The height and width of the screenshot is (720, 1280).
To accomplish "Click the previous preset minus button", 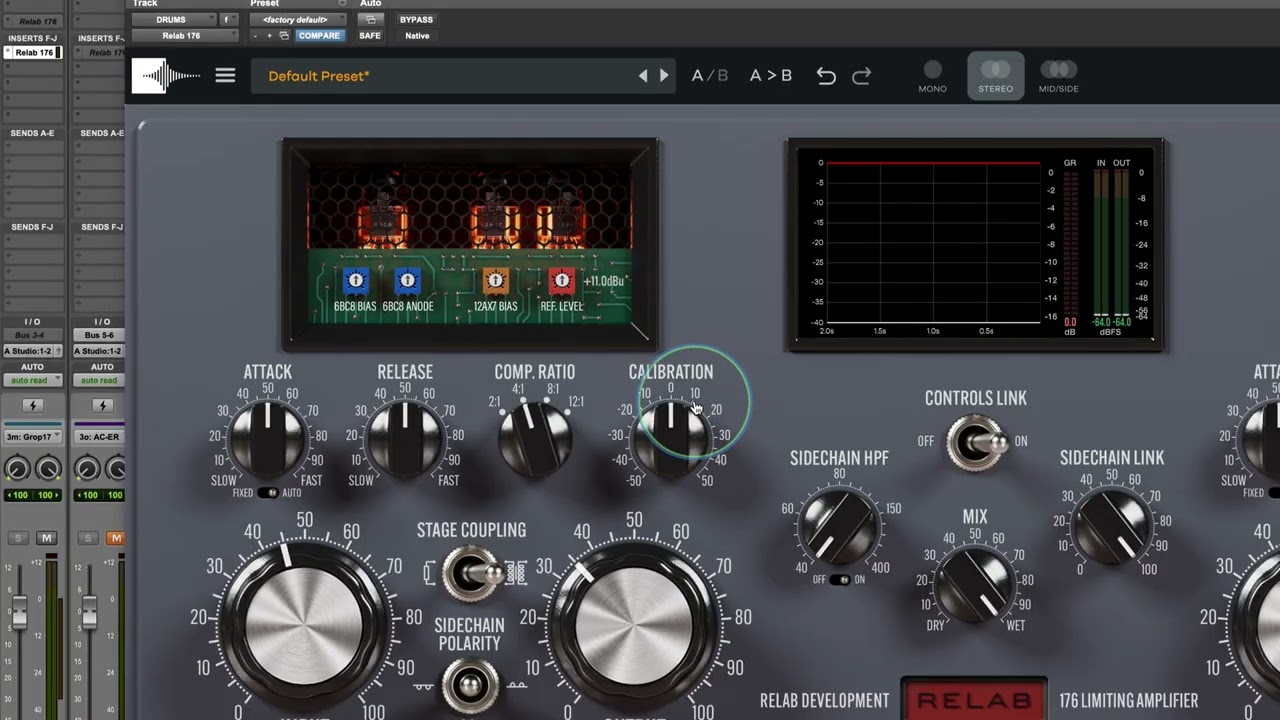I will (x=256, y=35).
